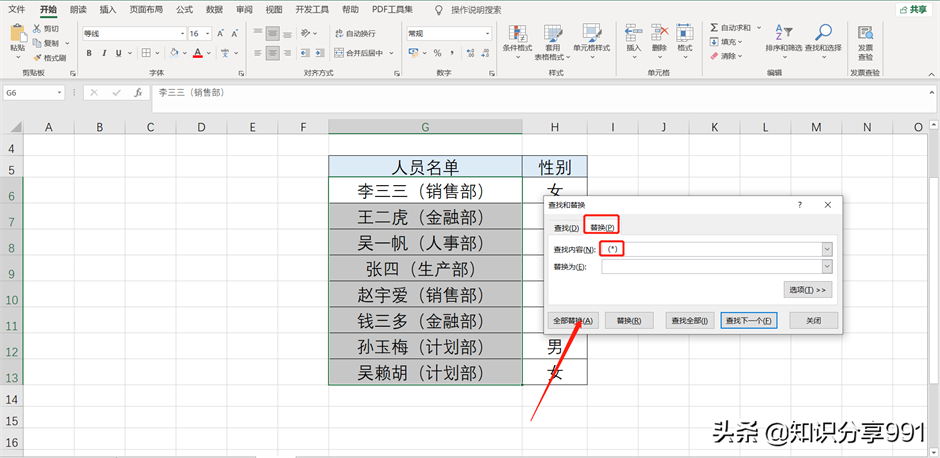
Task: Open the font size dropdown
Action: pyautogui.click(x=207, y=33)
